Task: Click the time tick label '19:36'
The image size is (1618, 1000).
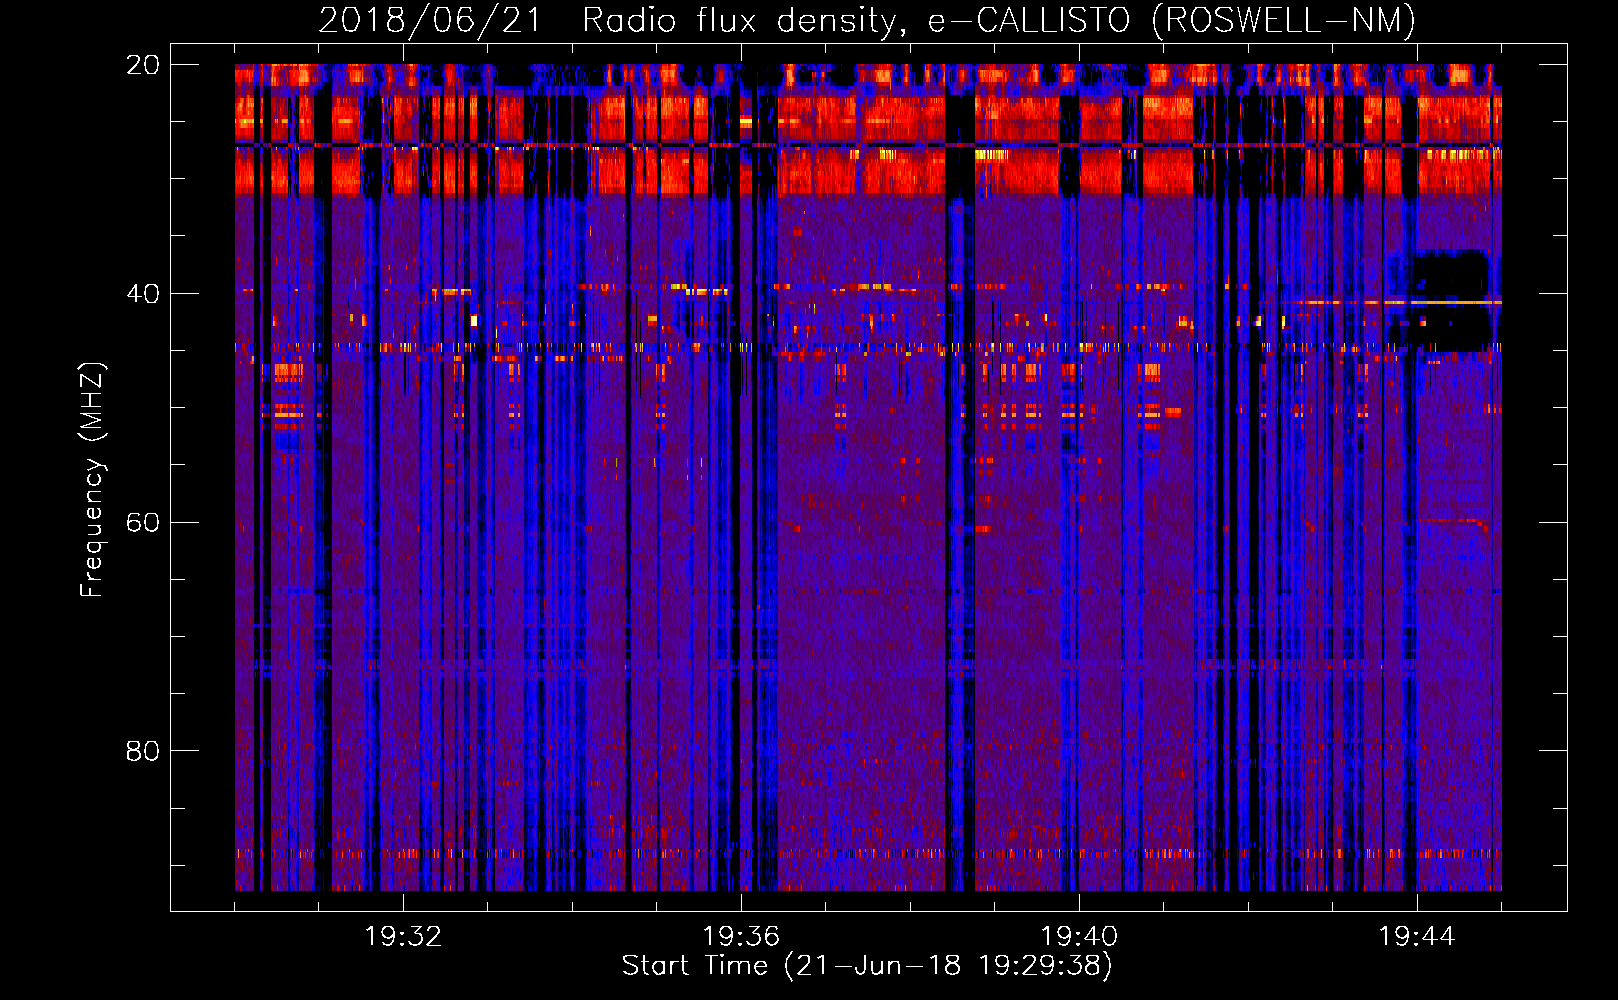Action: (x=741, y=937)
